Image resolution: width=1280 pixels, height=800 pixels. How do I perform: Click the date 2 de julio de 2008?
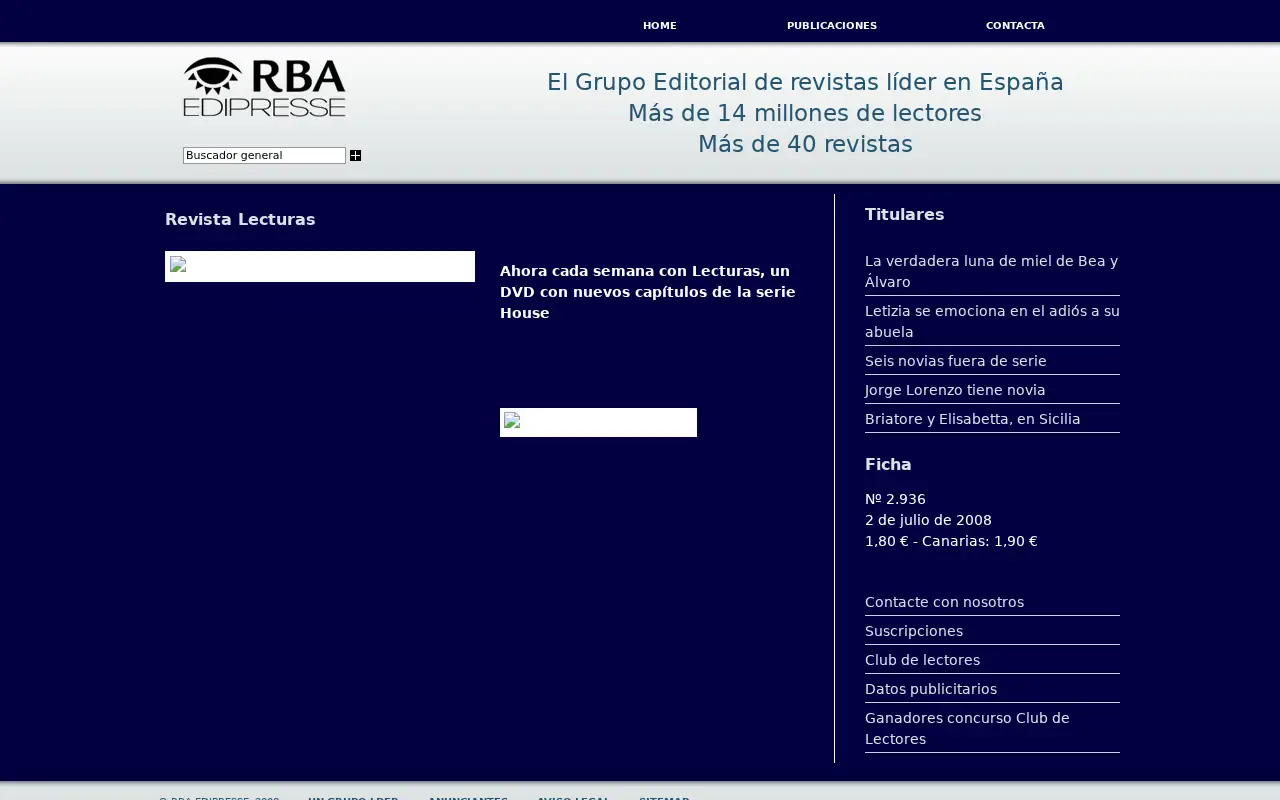[x=928, y=520]
